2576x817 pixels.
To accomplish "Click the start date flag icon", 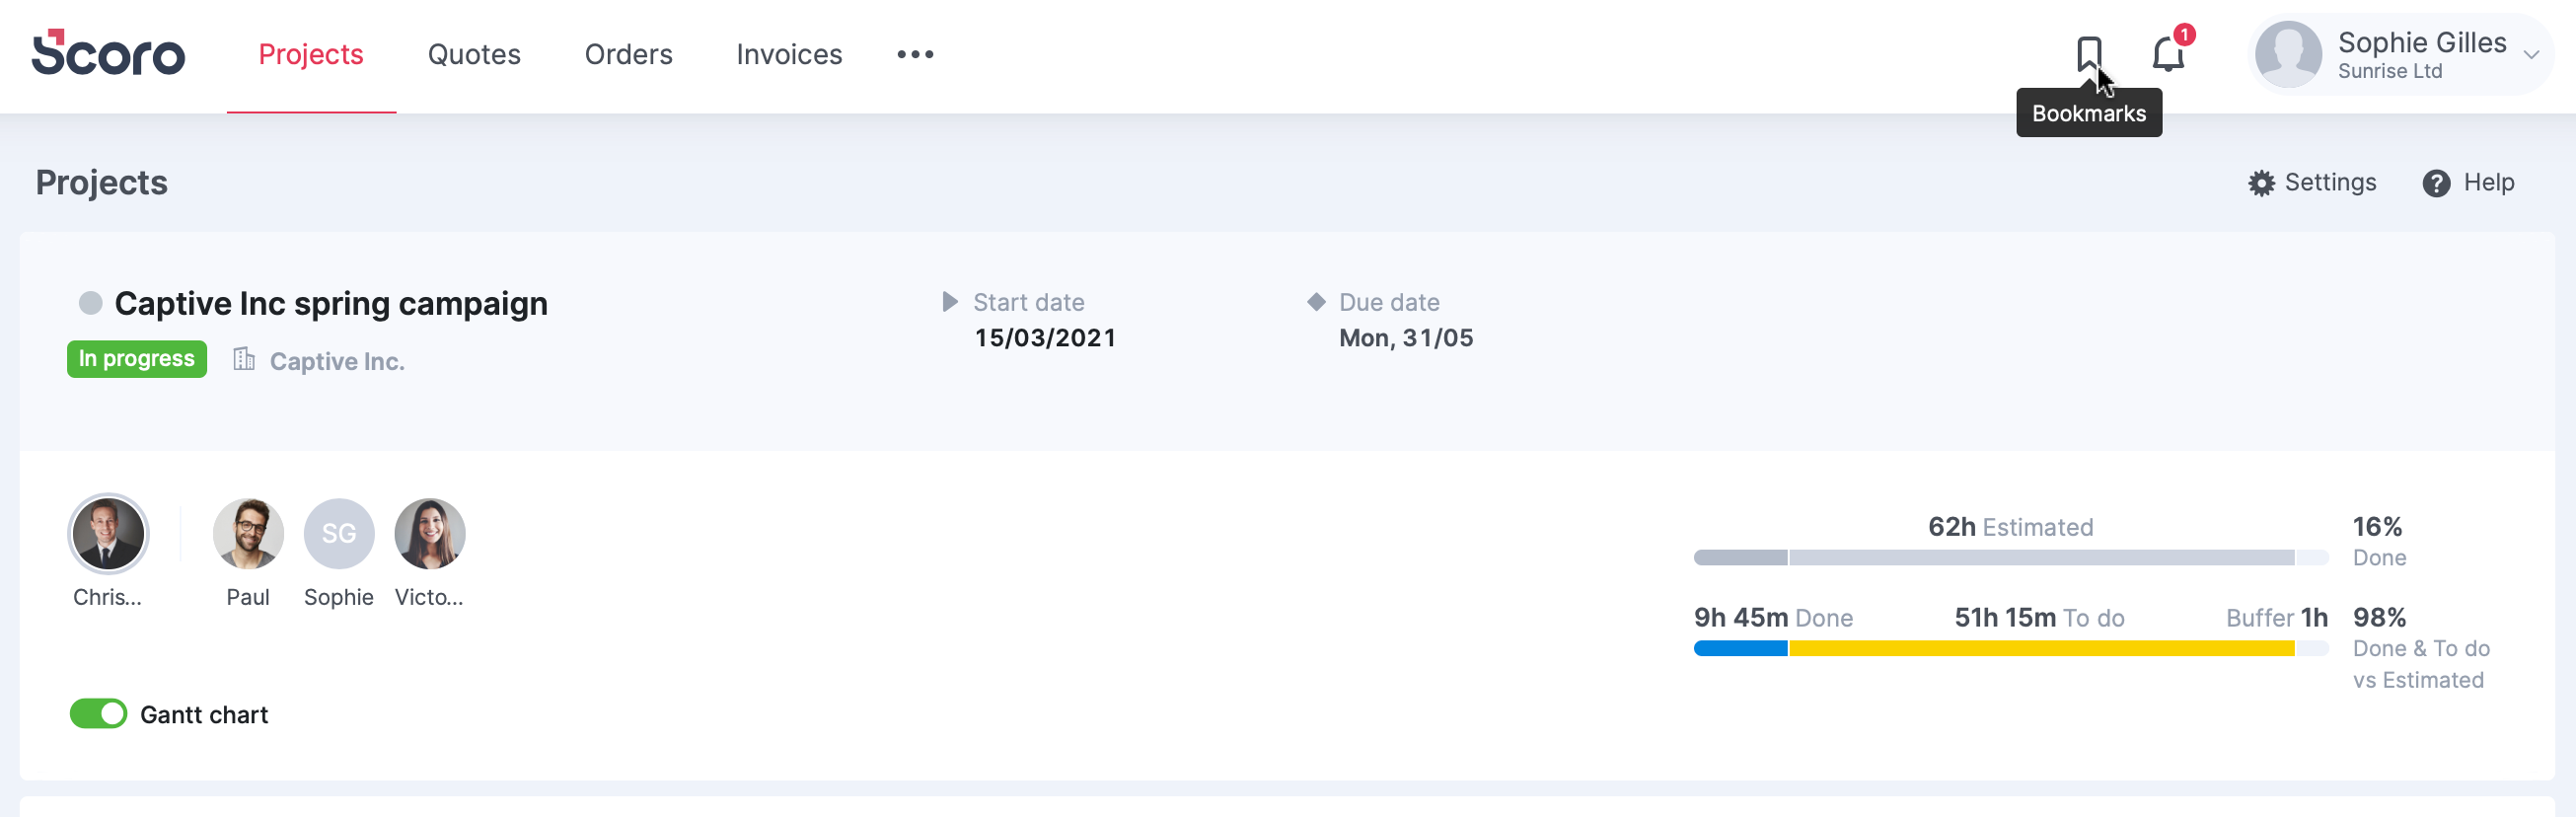I will [x=951, y=301].
